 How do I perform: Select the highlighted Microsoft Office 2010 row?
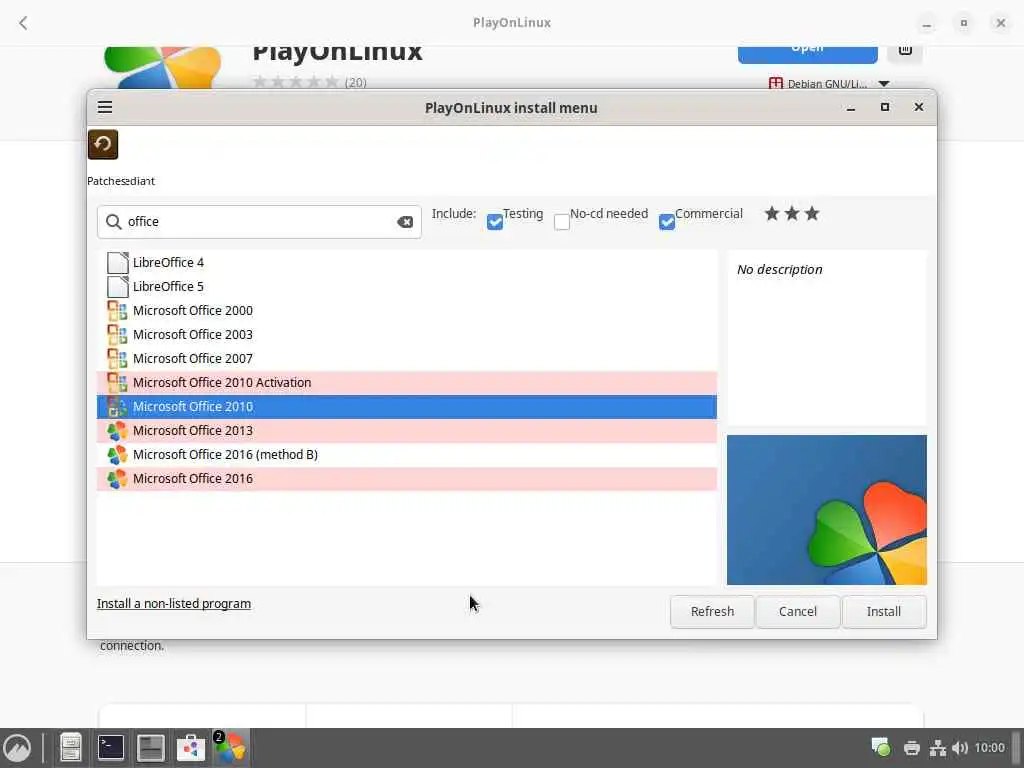coord(407,407)
